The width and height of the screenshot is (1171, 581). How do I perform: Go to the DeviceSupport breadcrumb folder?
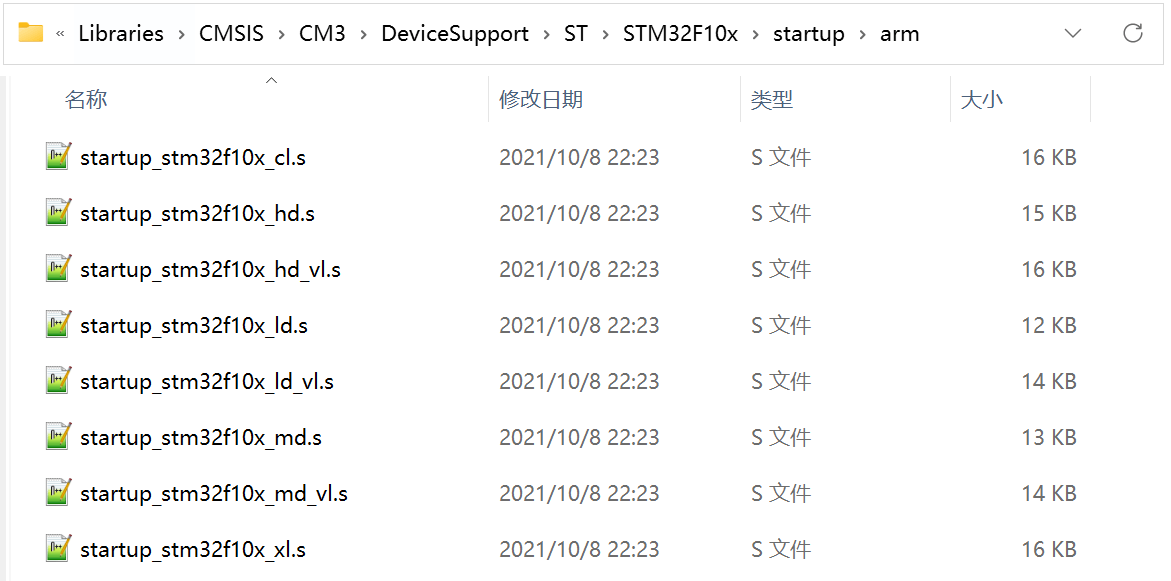pyautogui.click(x=455, y=33)
